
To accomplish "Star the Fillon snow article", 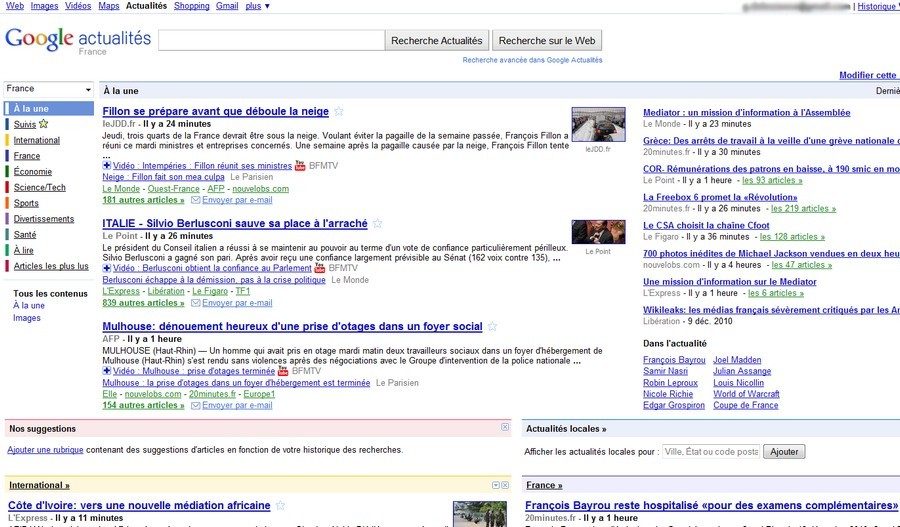I will (x=339, y=112).
